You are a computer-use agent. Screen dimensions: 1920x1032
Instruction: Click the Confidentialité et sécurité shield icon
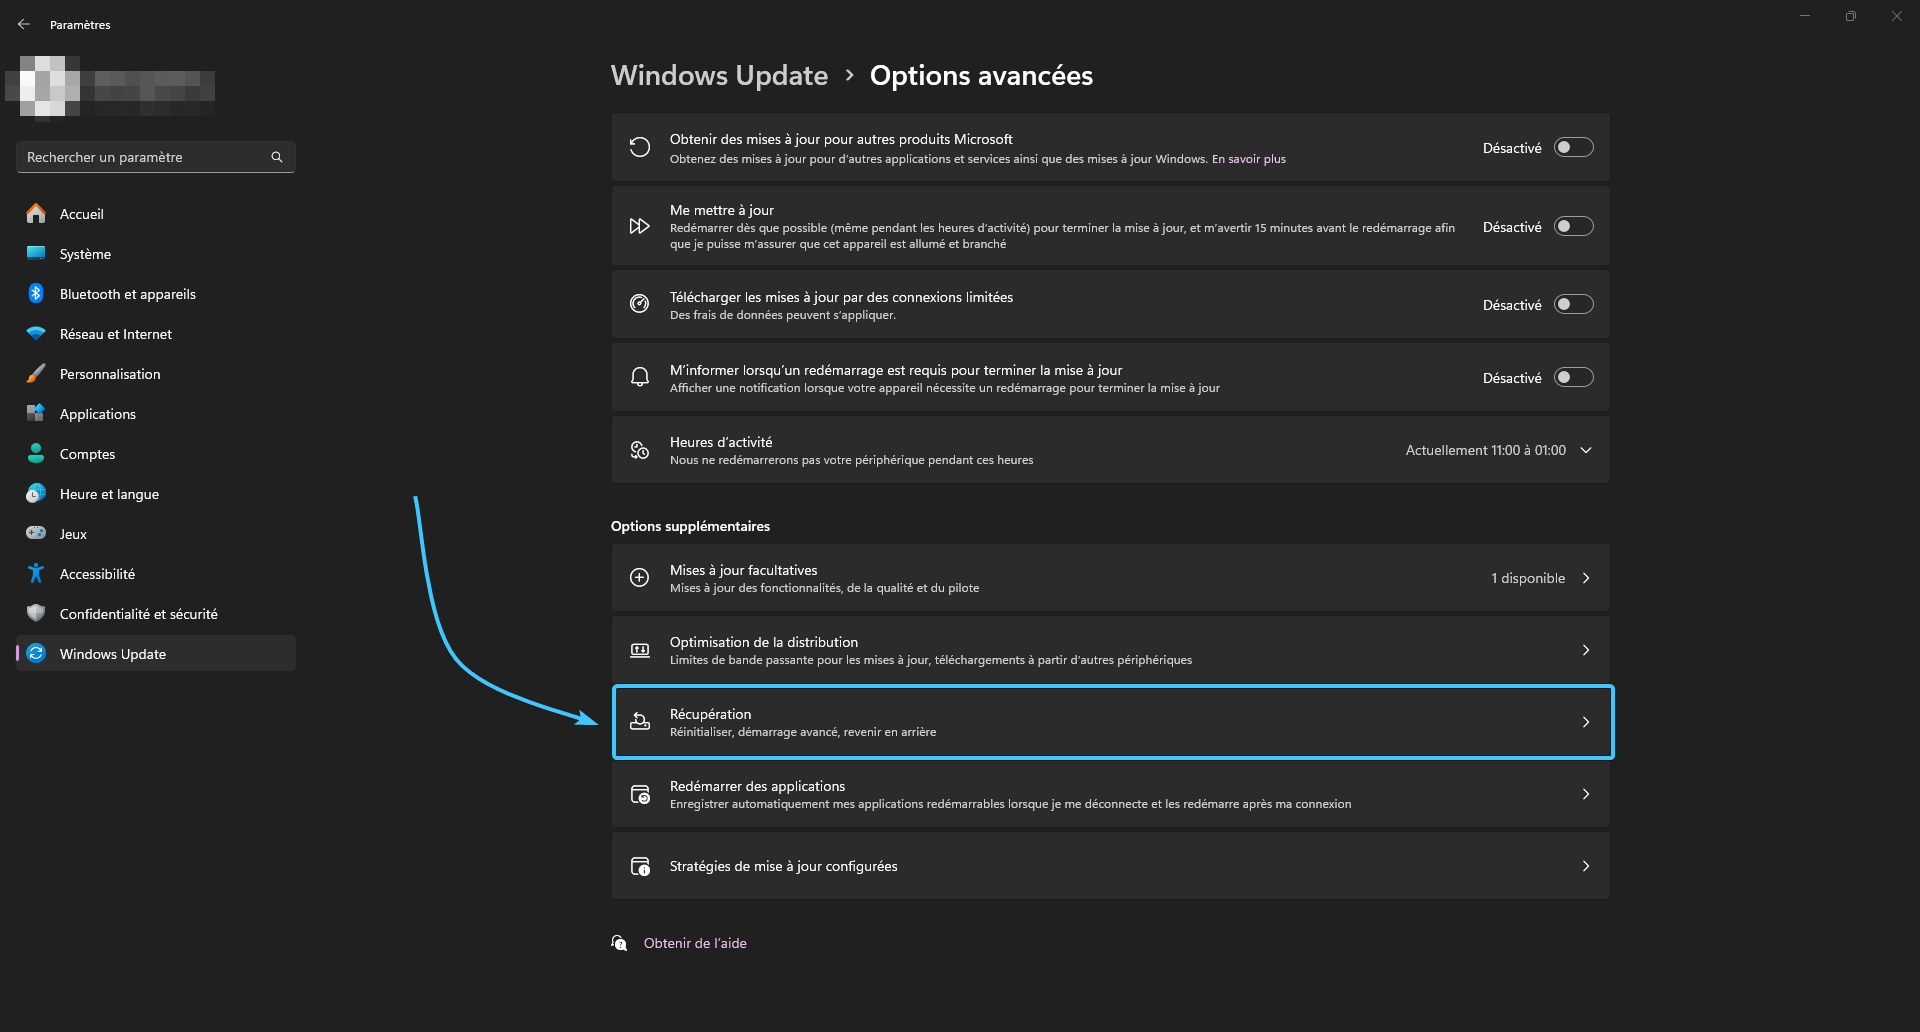[x=36, y=613]
